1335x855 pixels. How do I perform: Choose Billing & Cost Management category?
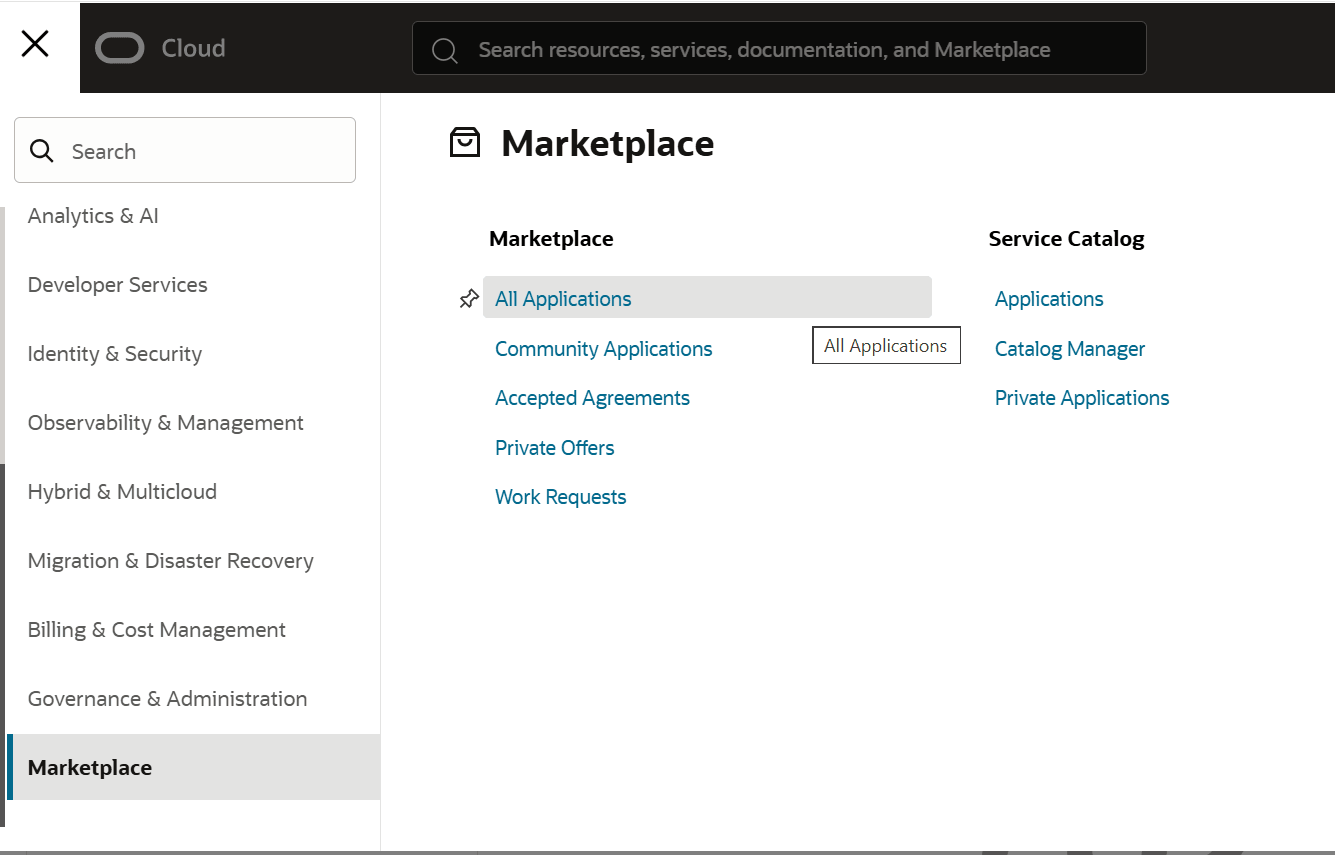(156, 630)
